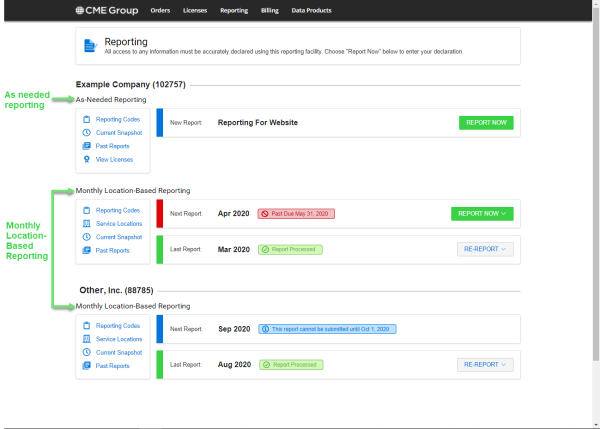
Task: Click the CME Group globe logo
Action: click(x=82, y=10)
